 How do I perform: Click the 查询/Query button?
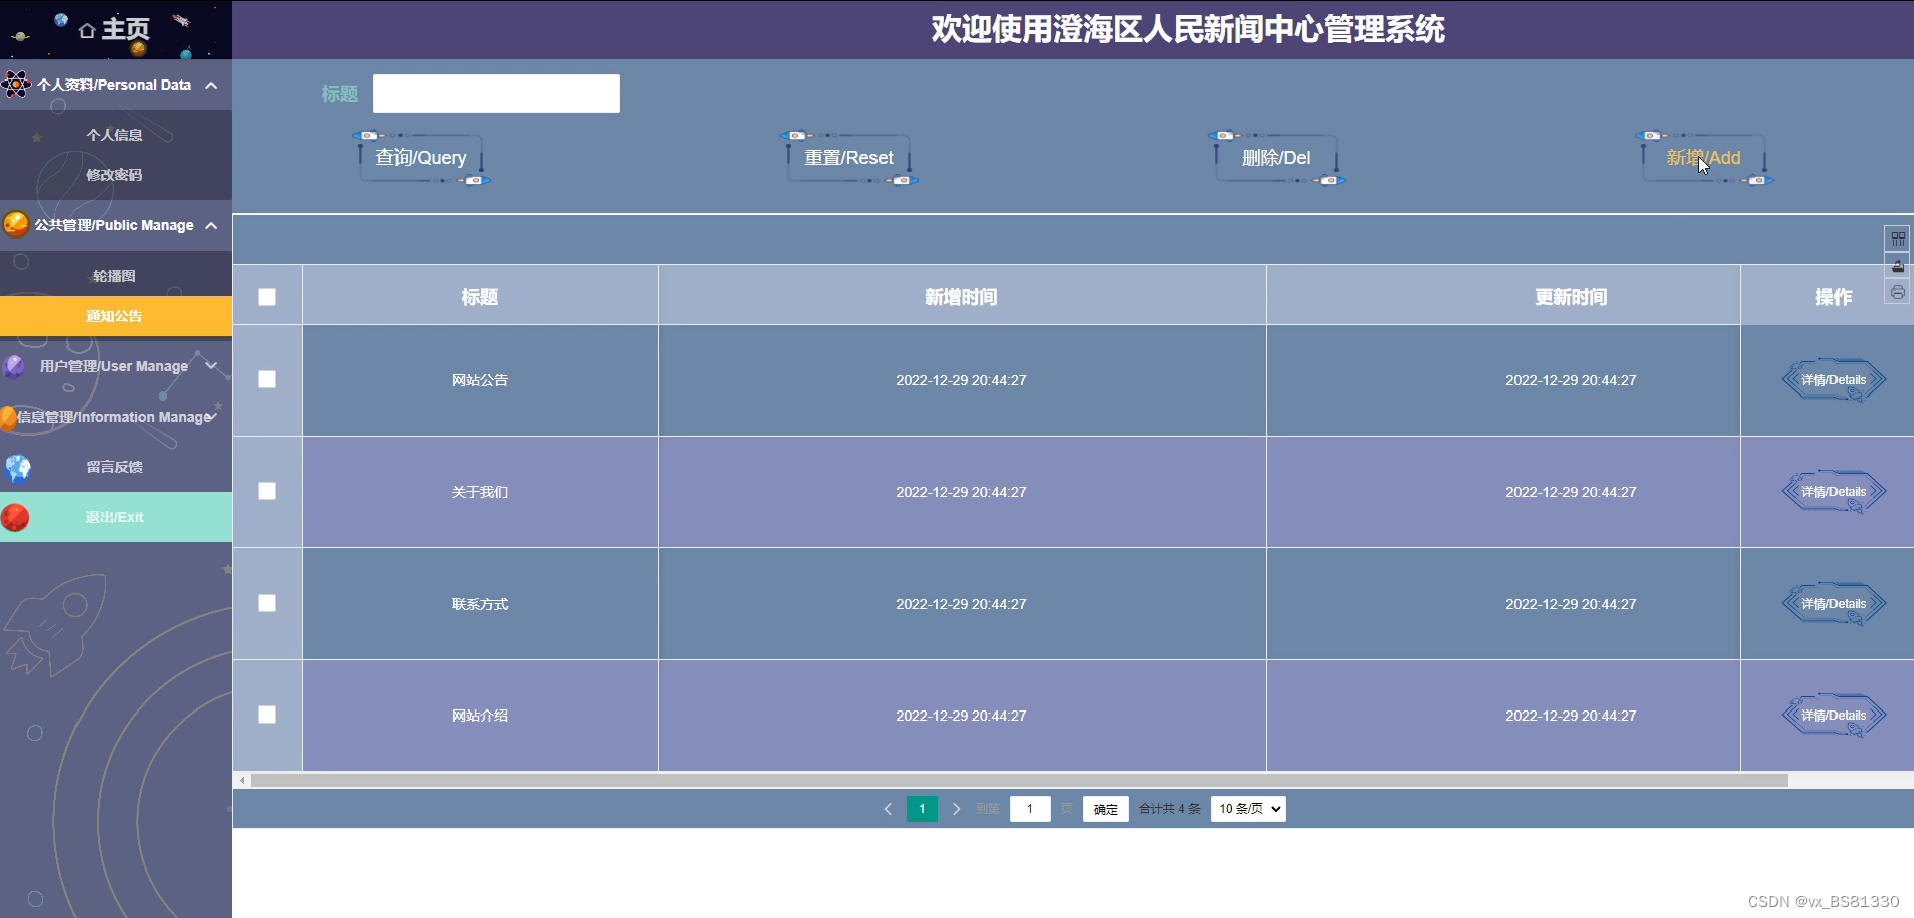tap(421, 158)
